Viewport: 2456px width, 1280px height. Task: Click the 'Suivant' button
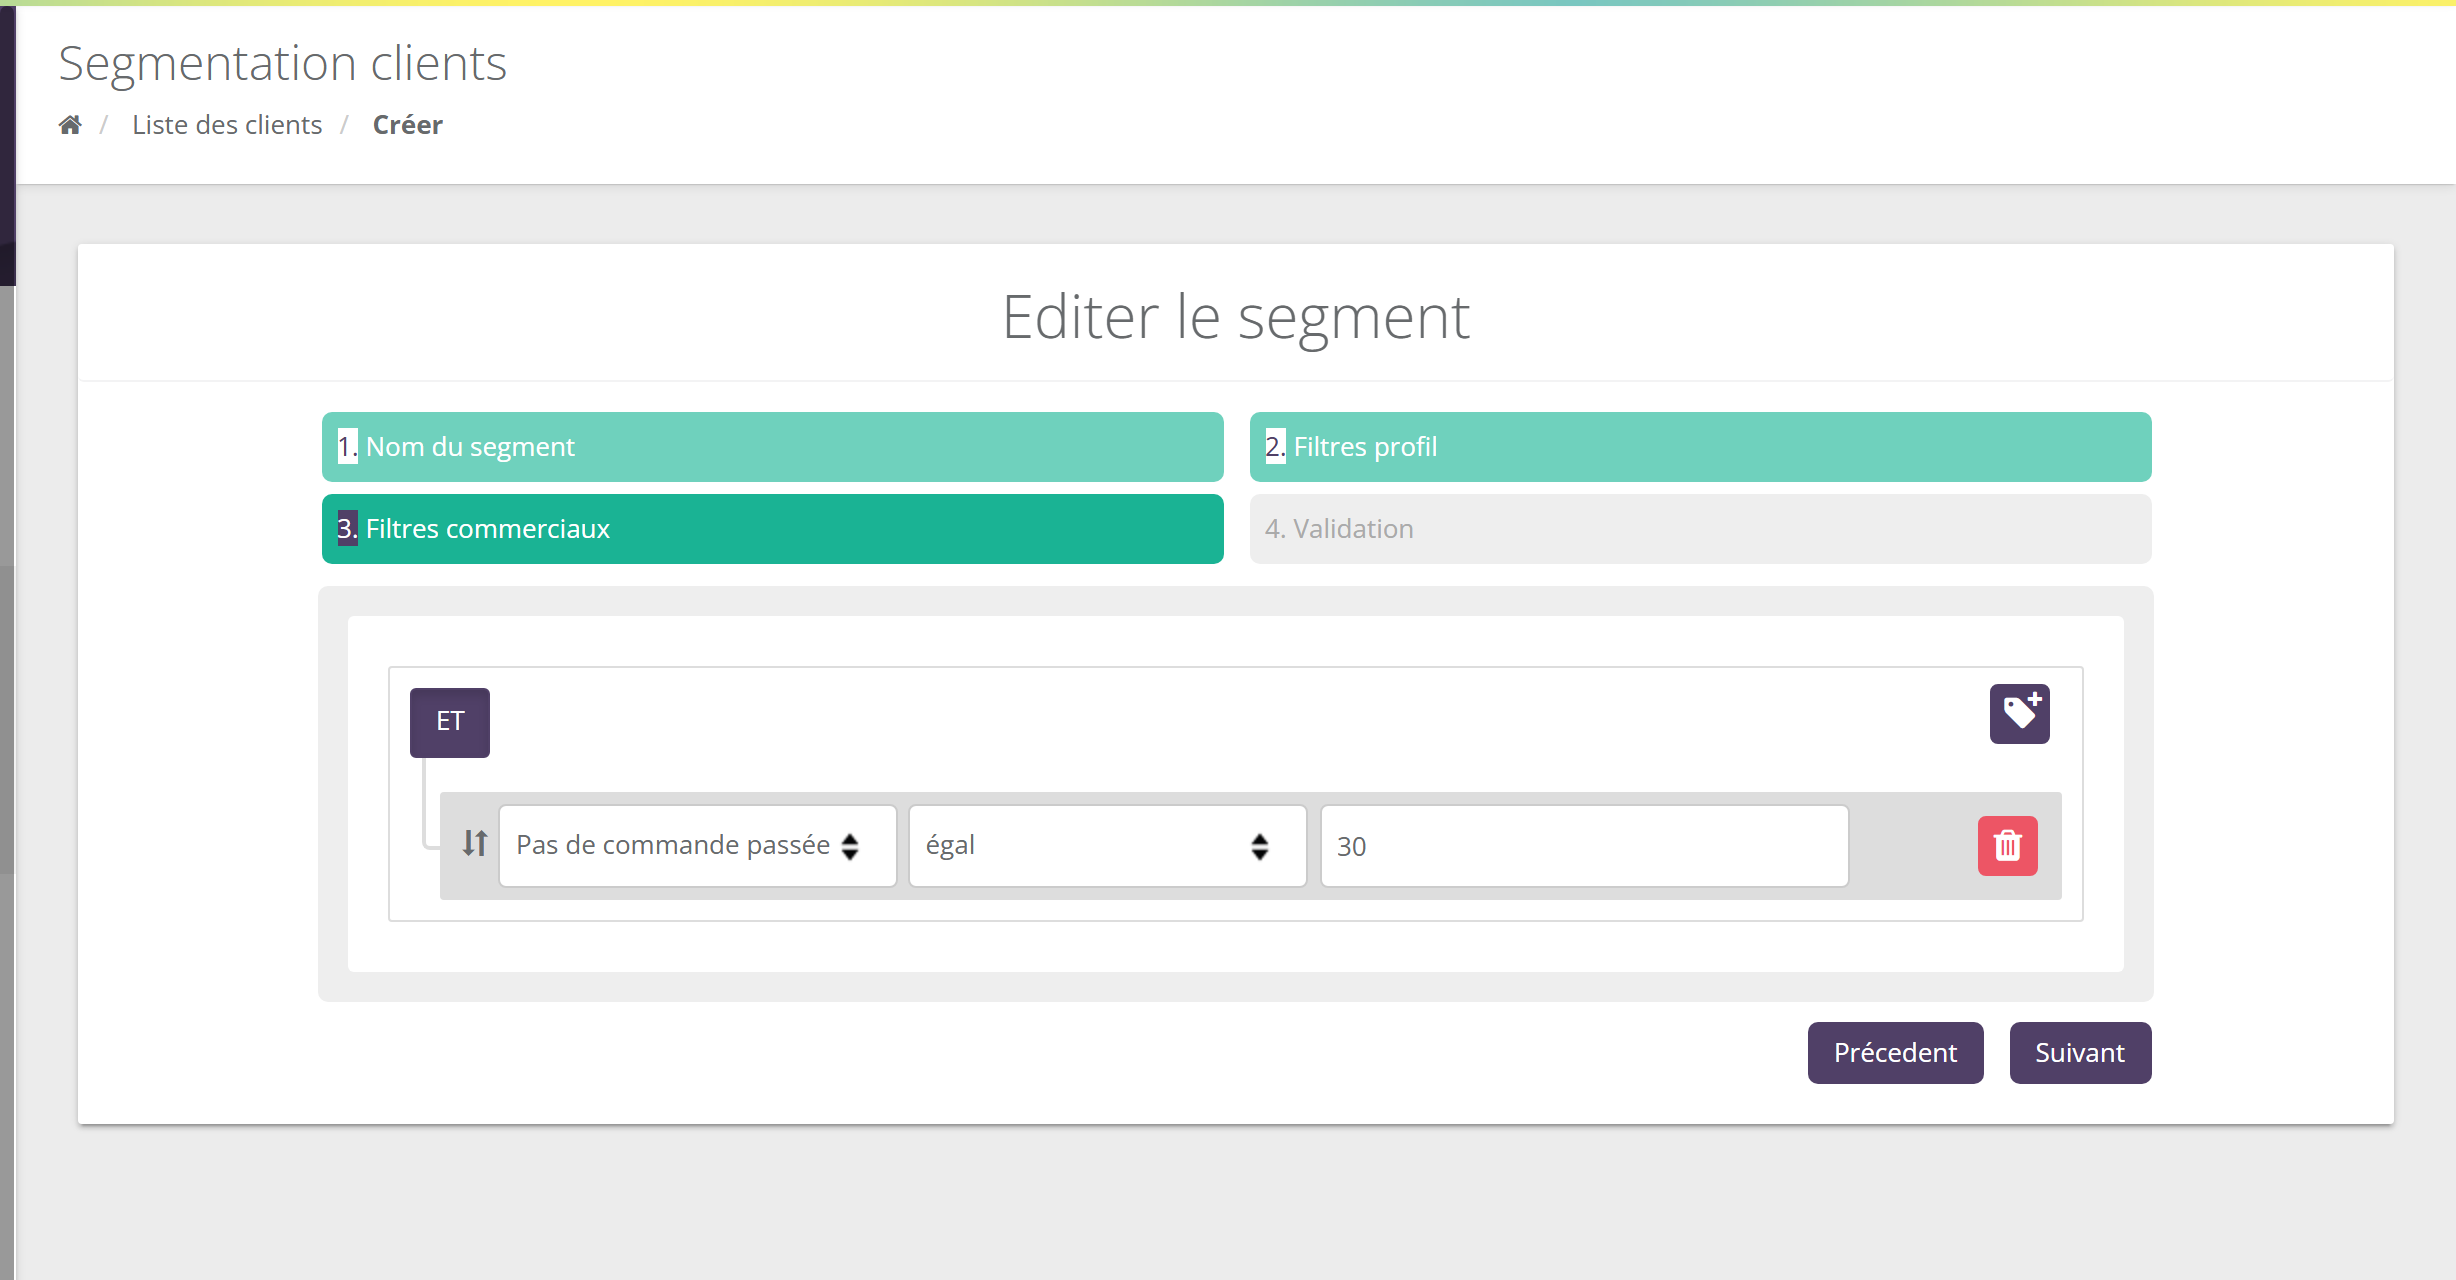pyautogui.click(x=2080, y=1053)
